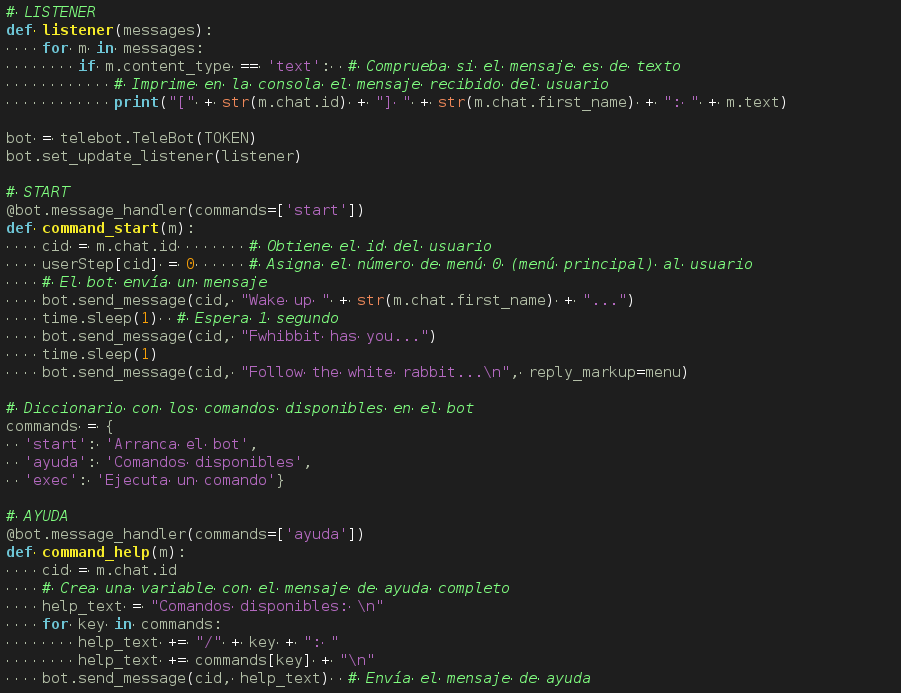This screenshot has width=901, height=693.
Task: Click the "Fwhibbit has you..." string
Action: coord(338,336)
